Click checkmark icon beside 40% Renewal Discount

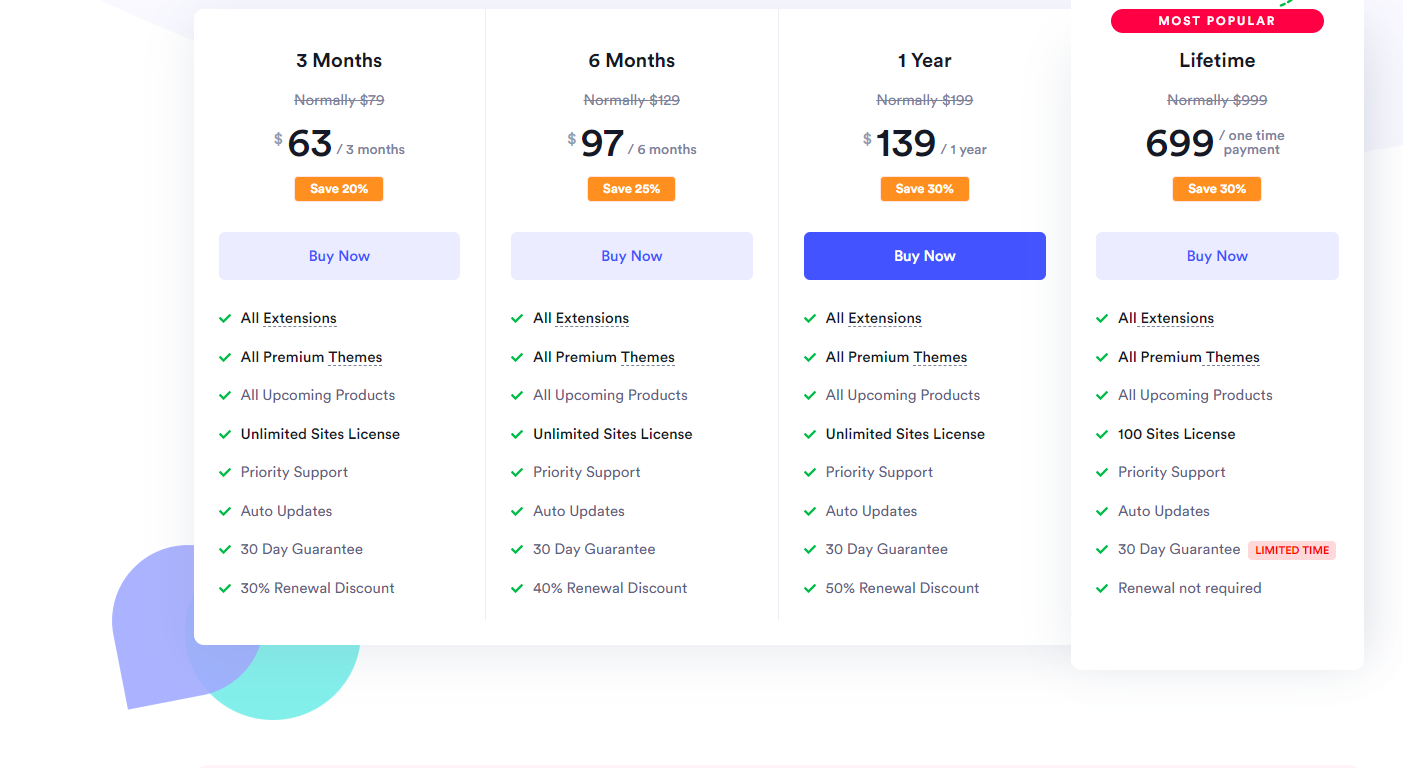(x=517, y=588)
